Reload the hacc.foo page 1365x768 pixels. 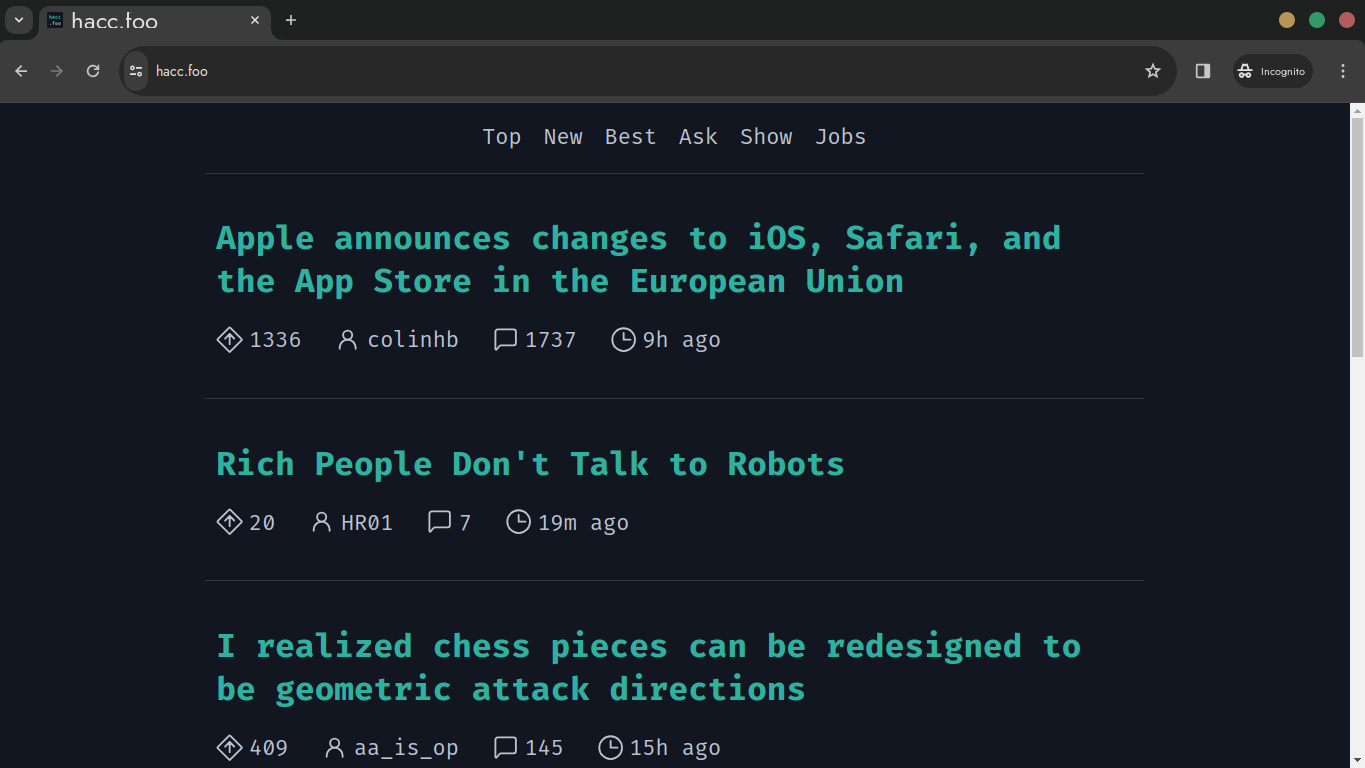[x=93, y=71]
